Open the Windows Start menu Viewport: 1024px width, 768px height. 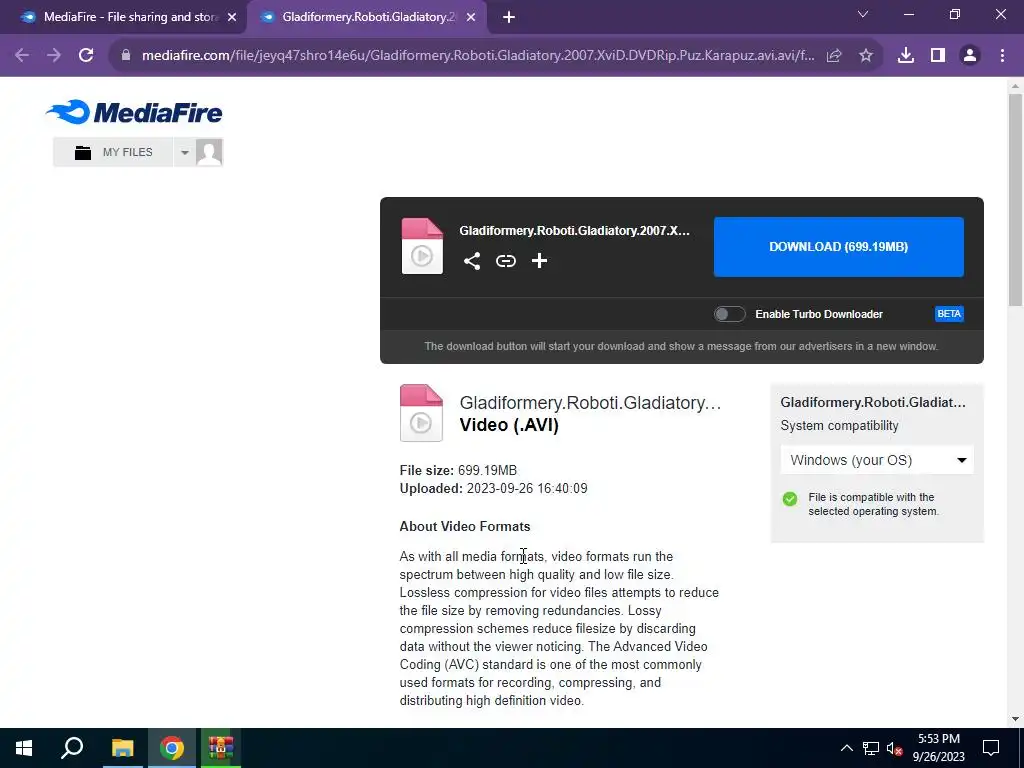24,748
